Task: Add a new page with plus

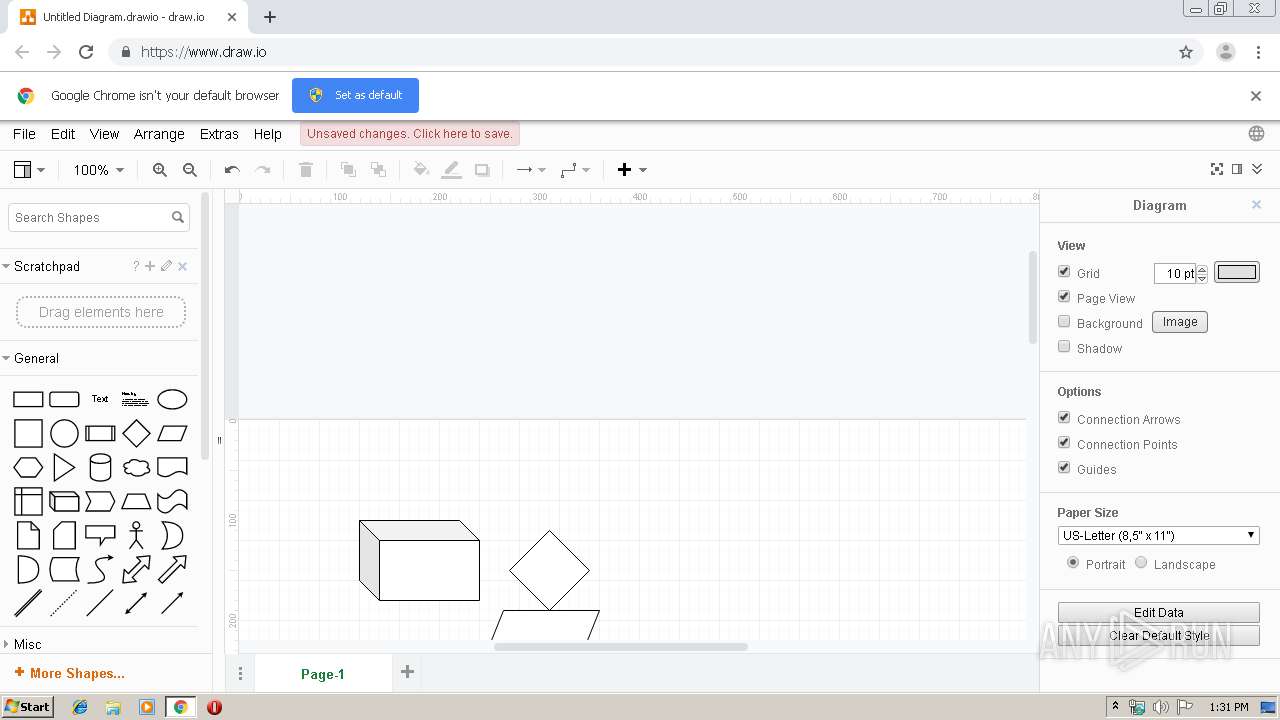Action: coord(407,672)
